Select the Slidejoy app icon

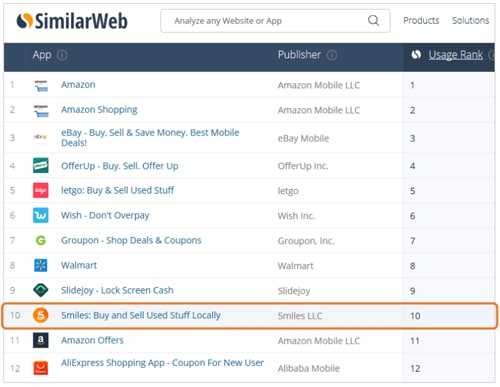coord(41,290)
